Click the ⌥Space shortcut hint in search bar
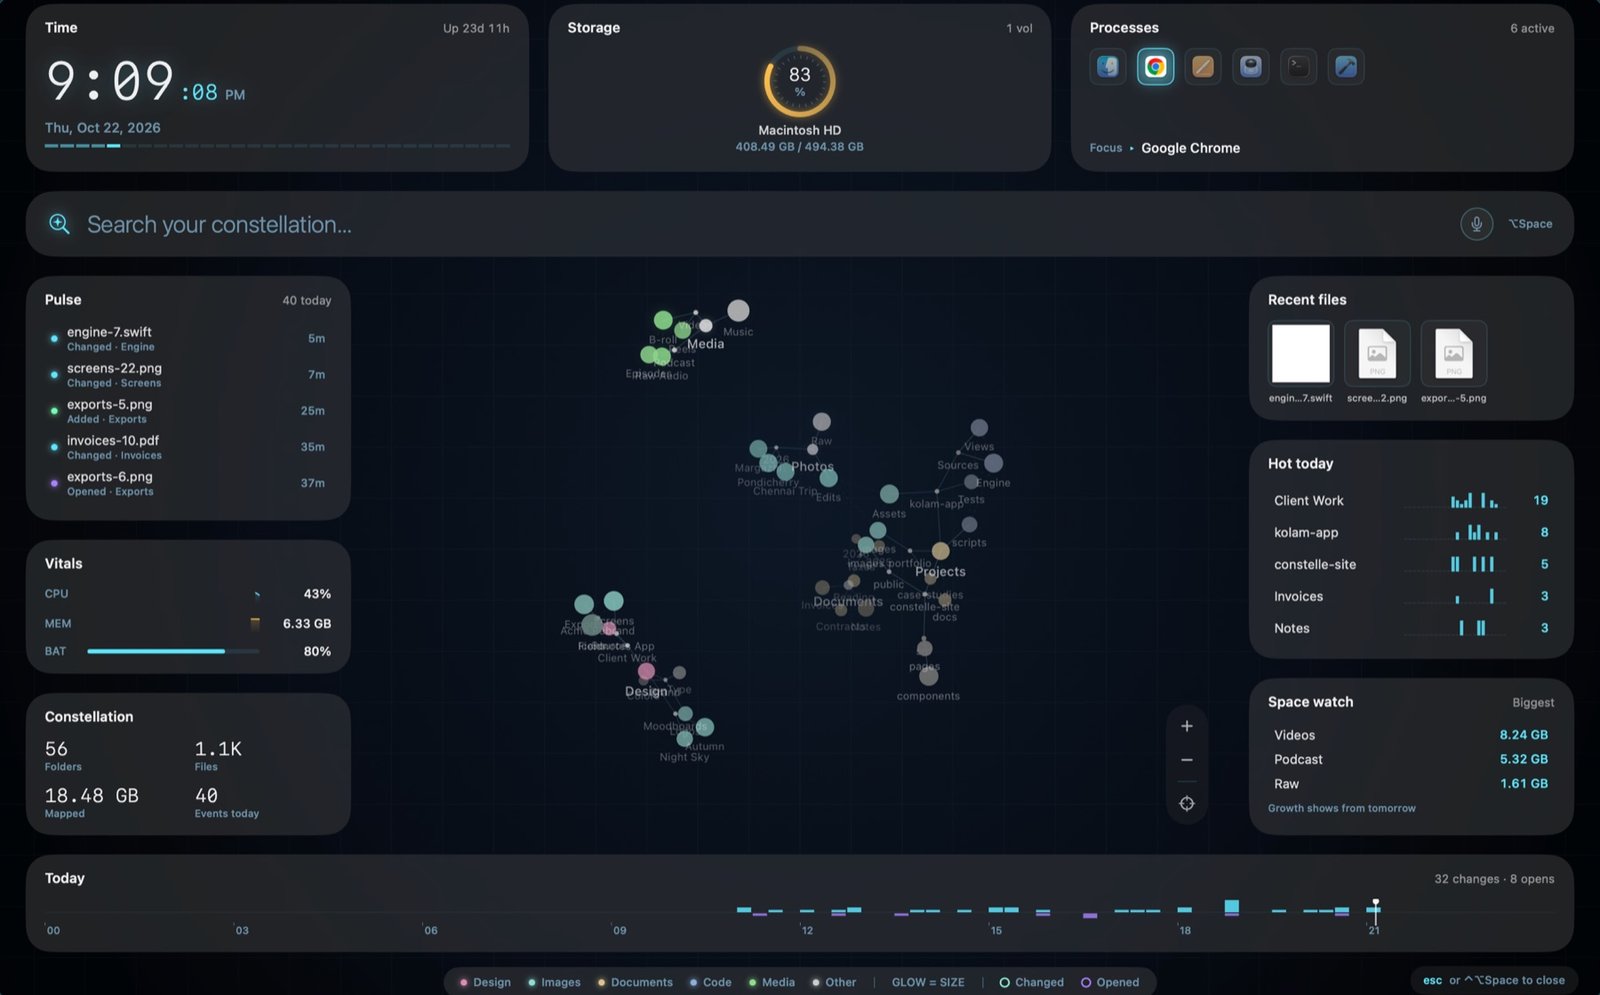This screenshot has width=1600, height=995. pos(1530,224)
